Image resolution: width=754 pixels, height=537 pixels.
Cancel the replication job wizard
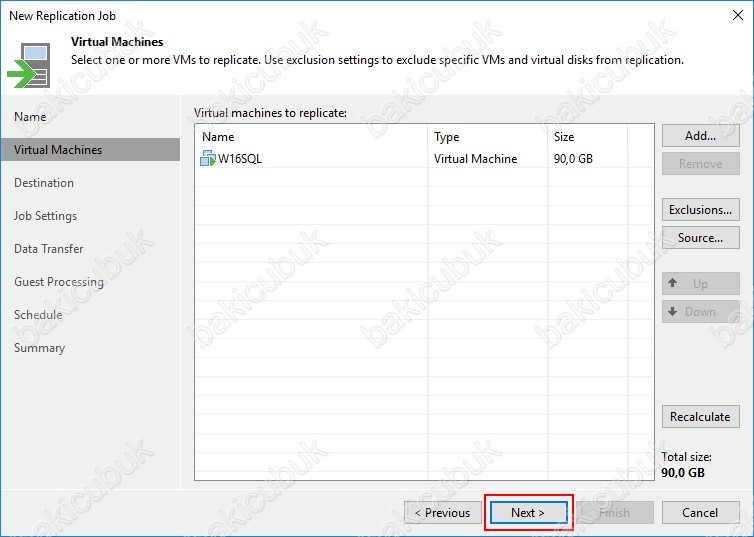(x=701, y=512)
